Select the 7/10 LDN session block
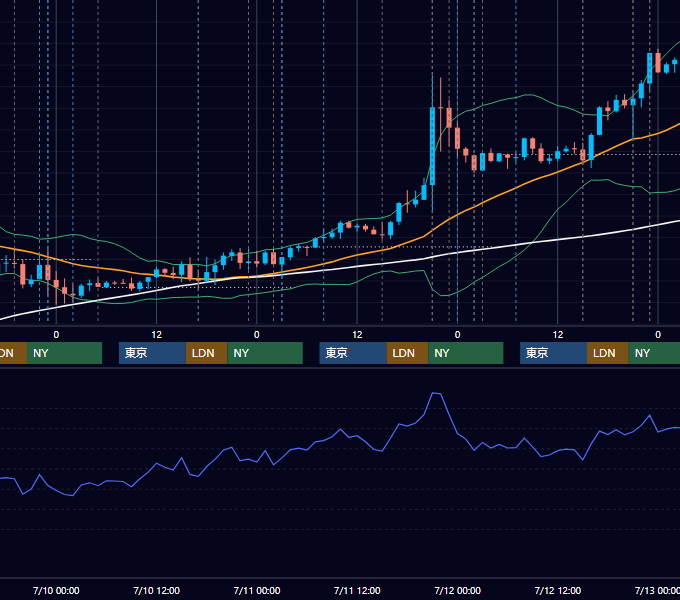The height and width of the screenshot is (600, 680). [x=206, y=353]
